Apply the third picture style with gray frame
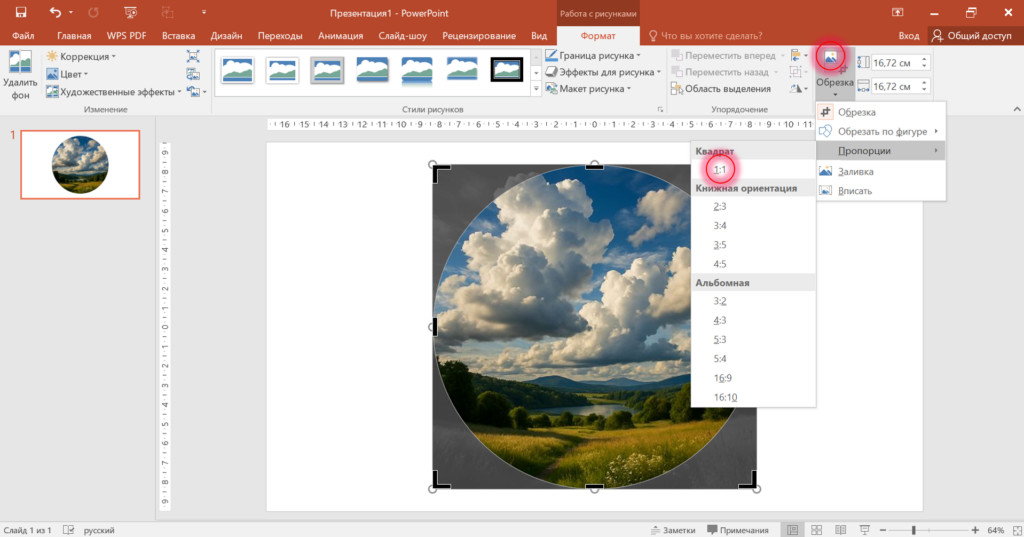 pos(327,69)
